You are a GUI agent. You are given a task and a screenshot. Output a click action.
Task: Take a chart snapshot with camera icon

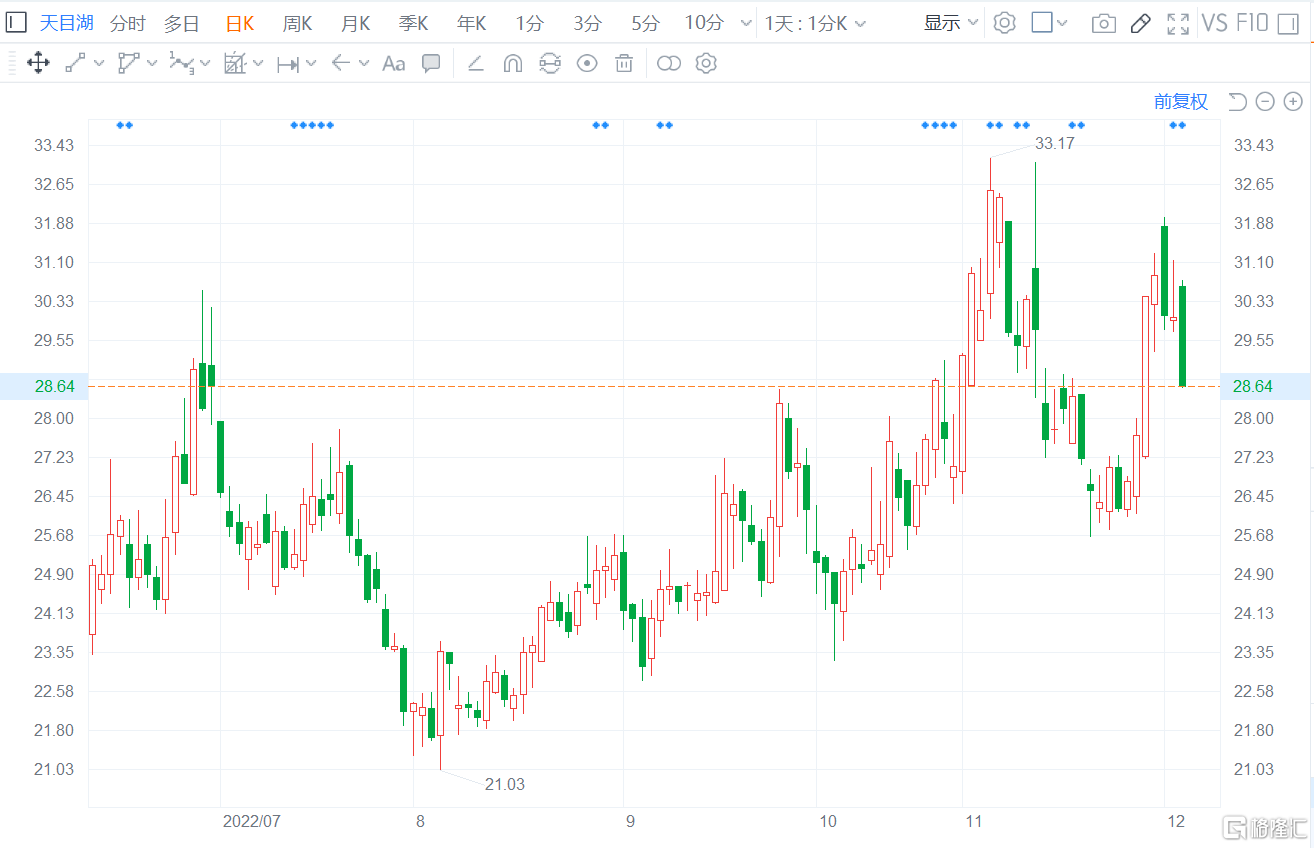[x=1104, y=23]
